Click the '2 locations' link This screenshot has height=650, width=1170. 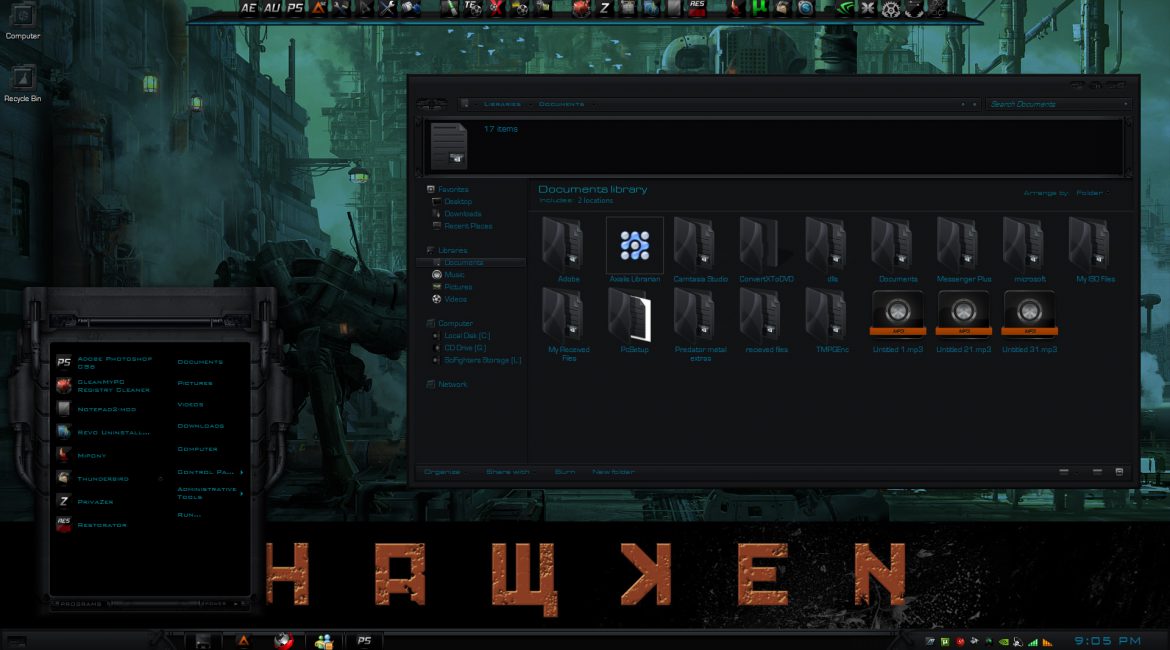point(595,201)
